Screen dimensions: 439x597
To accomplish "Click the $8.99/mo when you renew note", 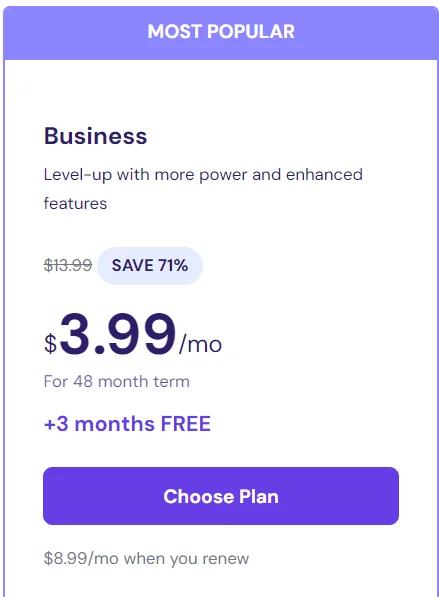I will [x=147, y=559].
